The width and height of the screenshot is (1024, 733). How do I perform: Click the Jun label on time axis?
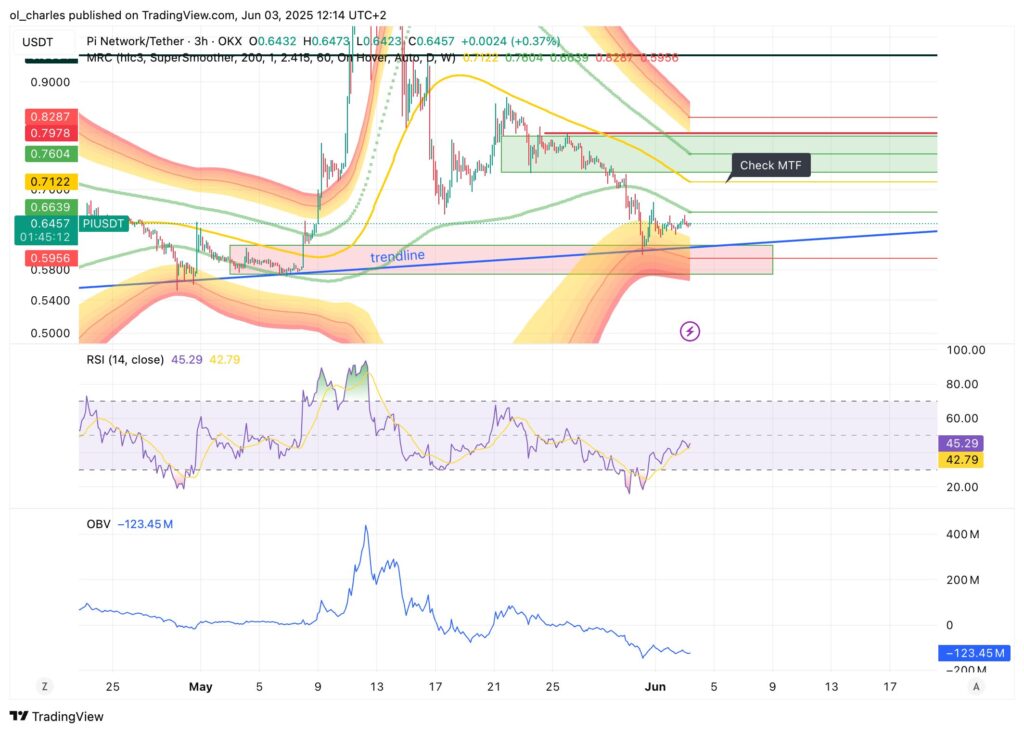[655, 687]
